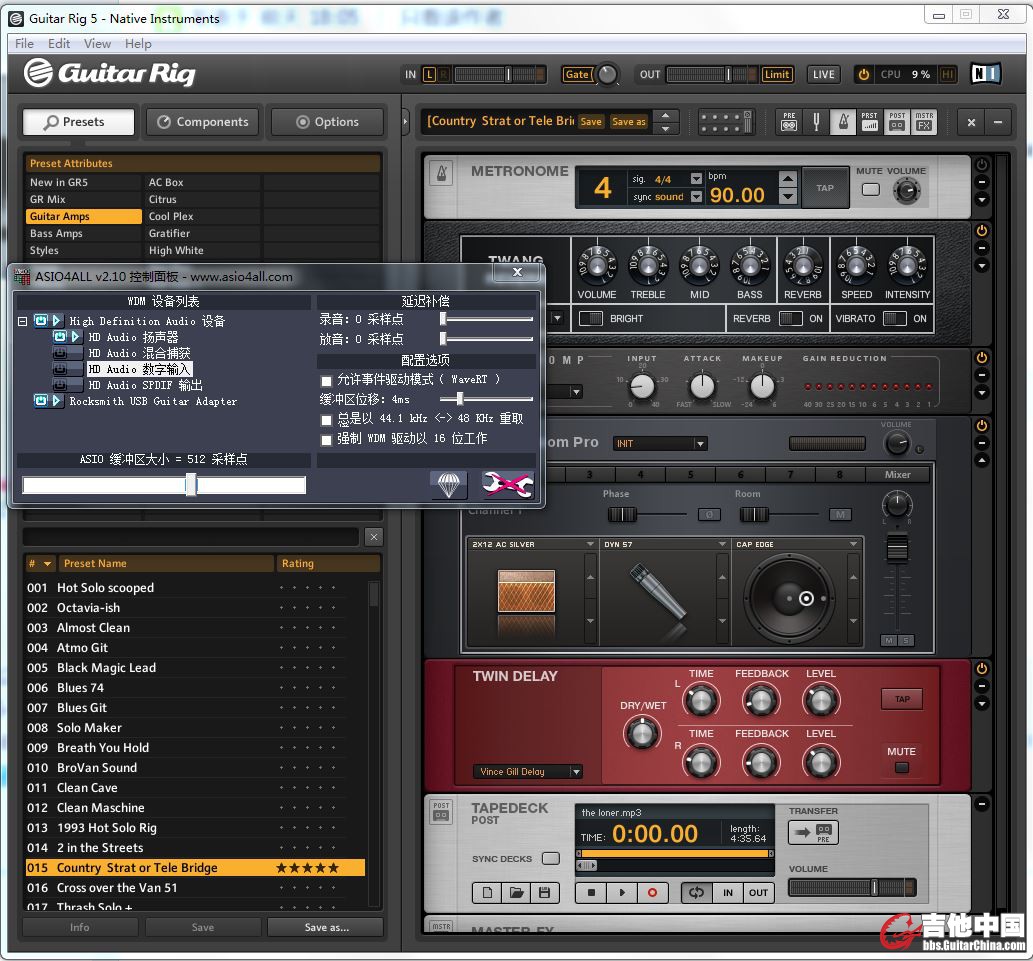The image size is (1033, 961).
Task: Switch to the Components tab
Action: pos(202,122)
